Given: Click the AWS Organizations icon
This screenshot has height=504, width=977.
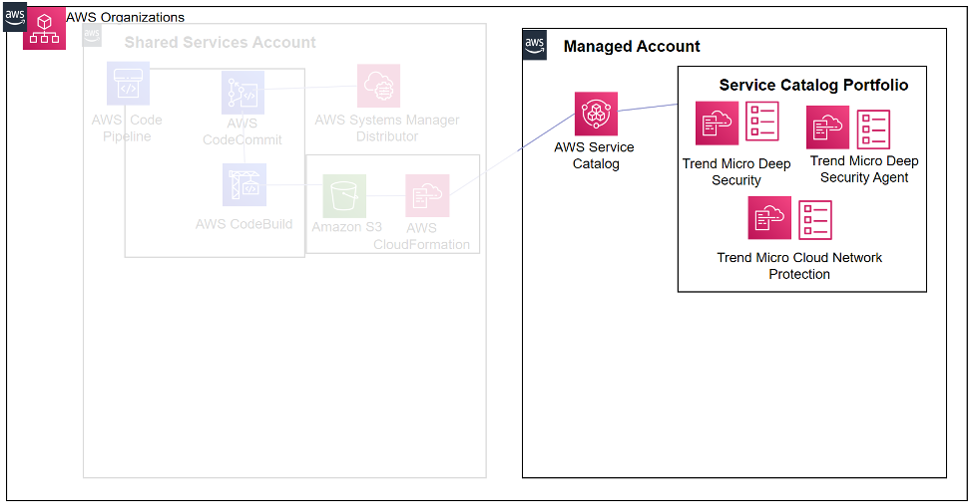Looking at the screenshot, I should point(44,29).
